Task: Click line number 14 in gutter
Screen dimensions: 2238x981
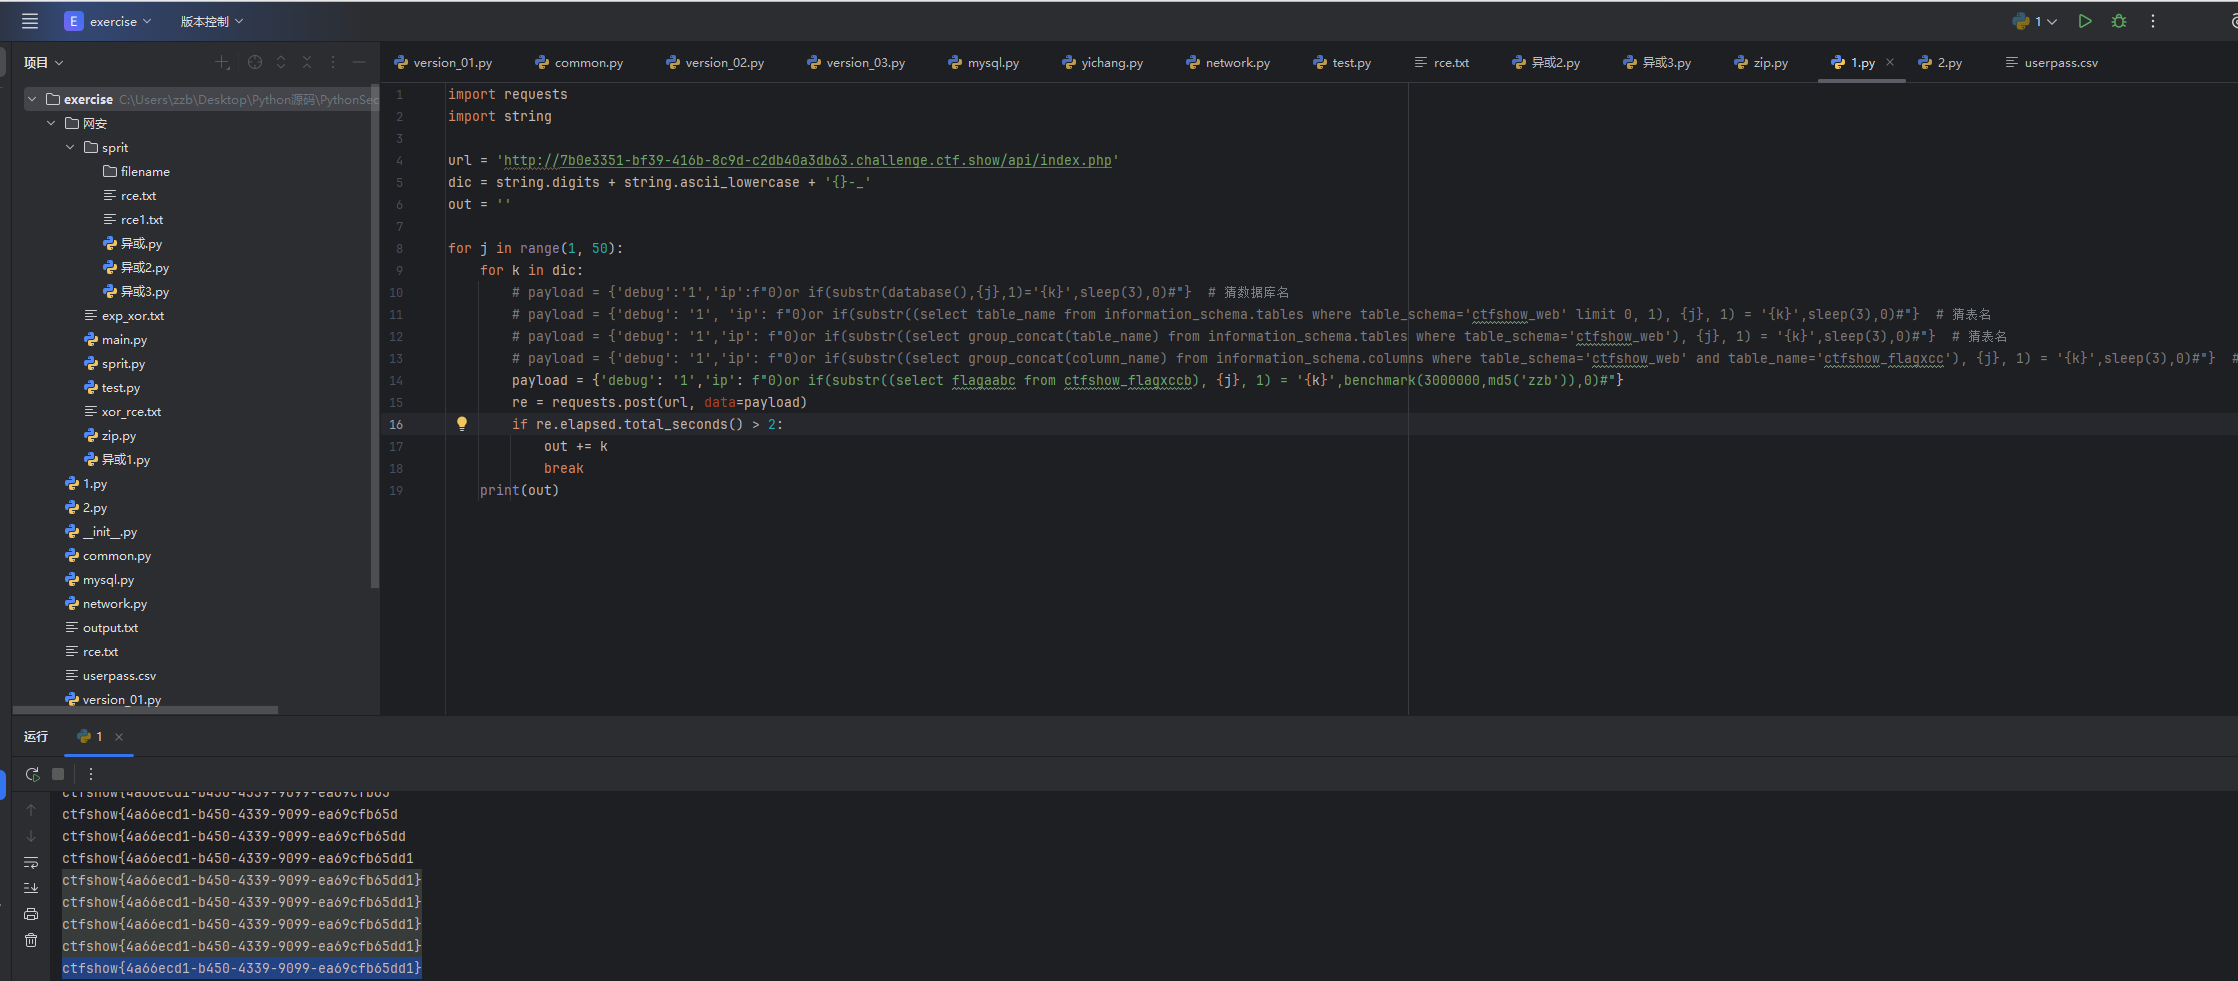Action: [x=396, y=380]
